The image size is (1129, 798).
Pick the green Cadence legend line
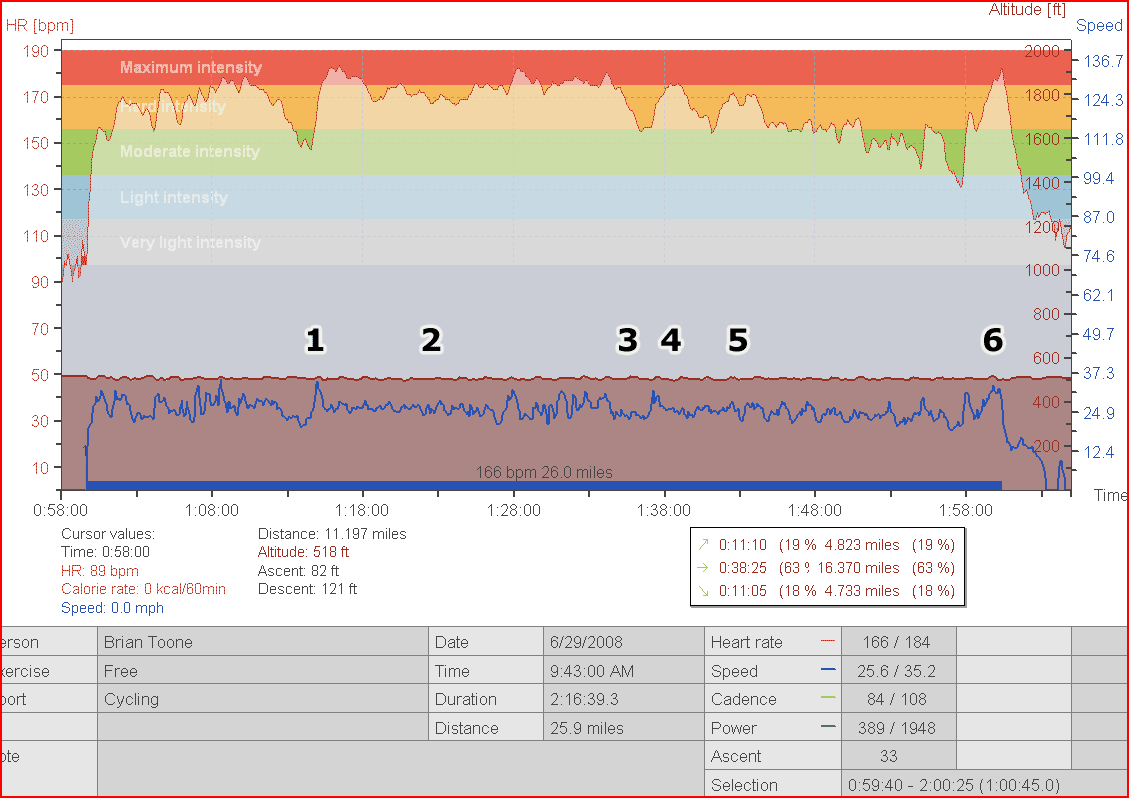828,698
